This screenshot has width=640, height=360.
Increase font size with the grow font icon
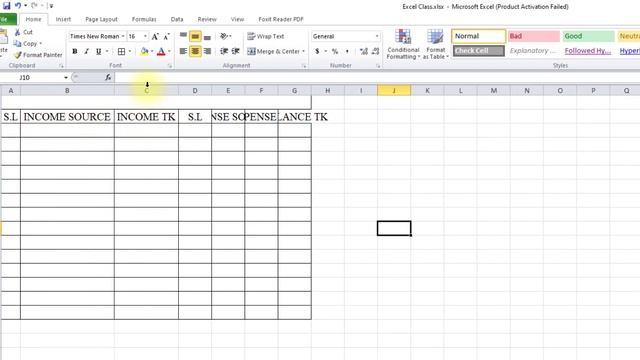tap(155, 36)
